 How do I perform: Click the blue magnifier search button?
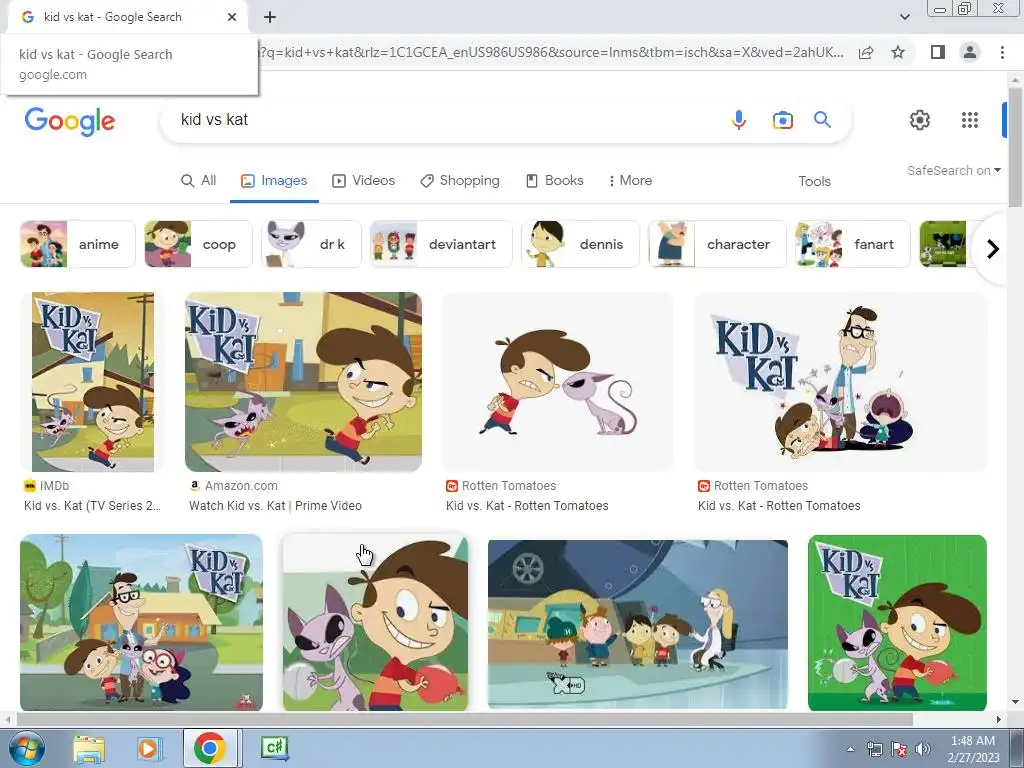822,120
